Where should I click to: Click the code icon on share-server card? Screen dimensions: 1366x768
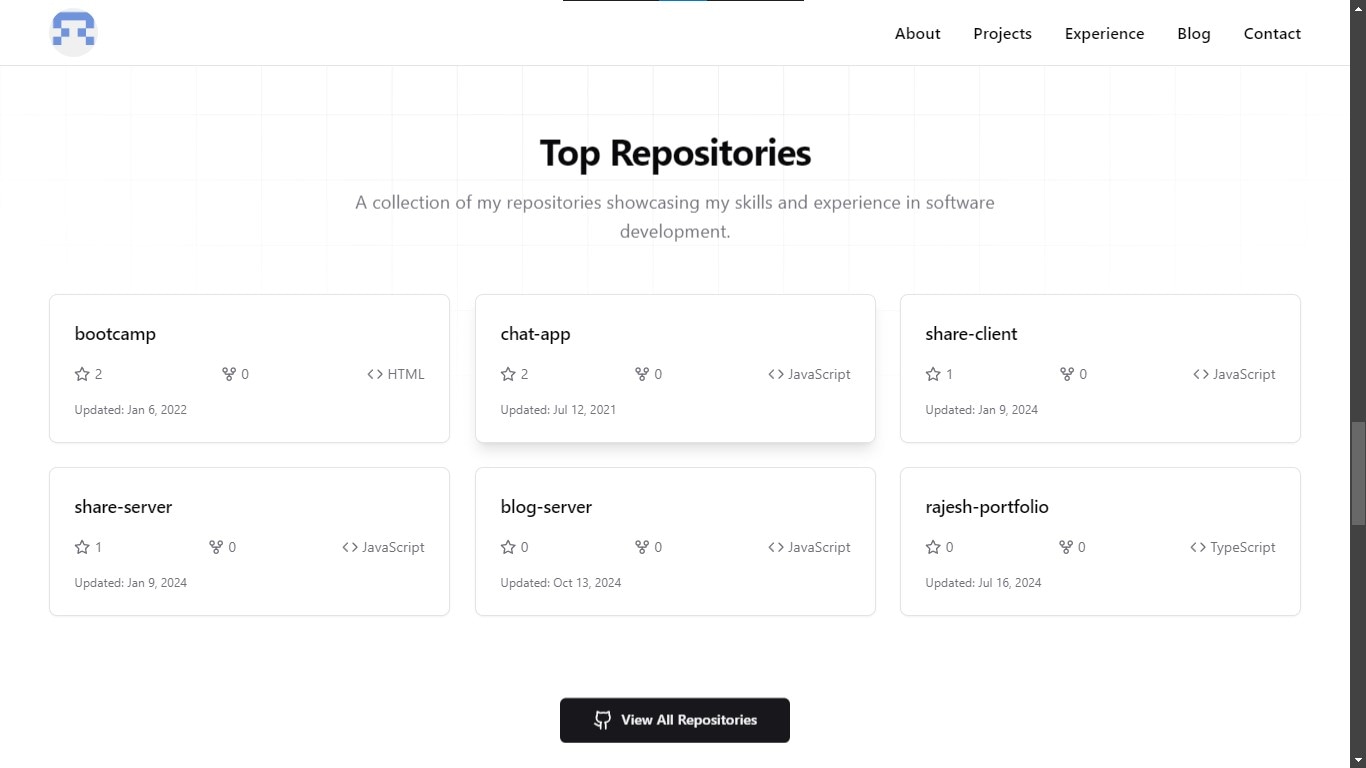pos(350,547)
